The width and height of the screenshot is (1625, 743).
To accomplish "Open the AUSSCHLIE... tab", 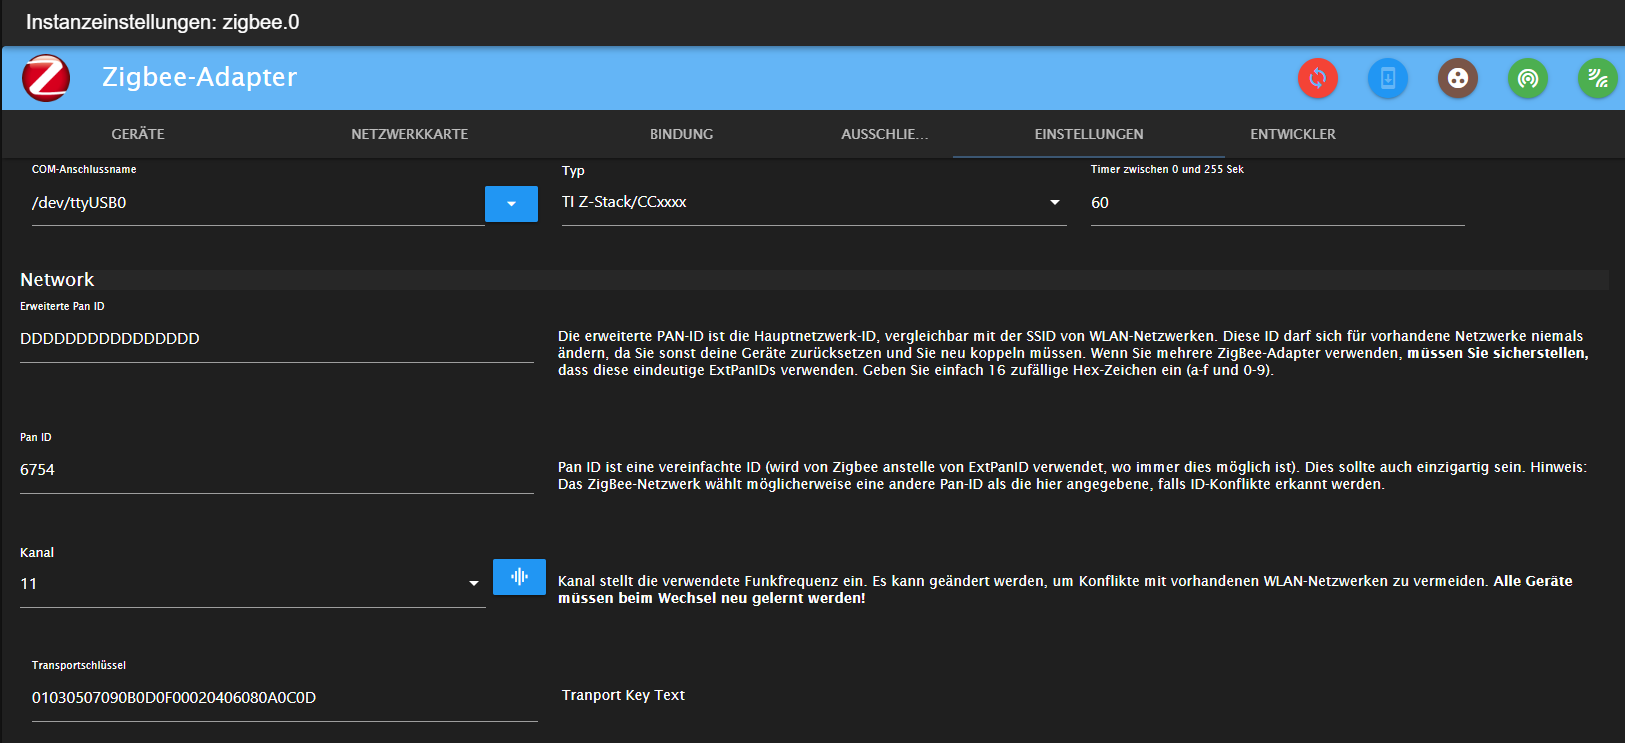I will point(885,134).
